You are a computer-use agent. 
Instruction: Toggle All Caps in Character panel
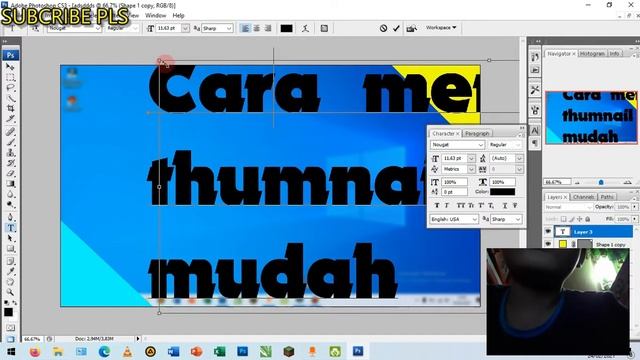(x=461, y=205)
